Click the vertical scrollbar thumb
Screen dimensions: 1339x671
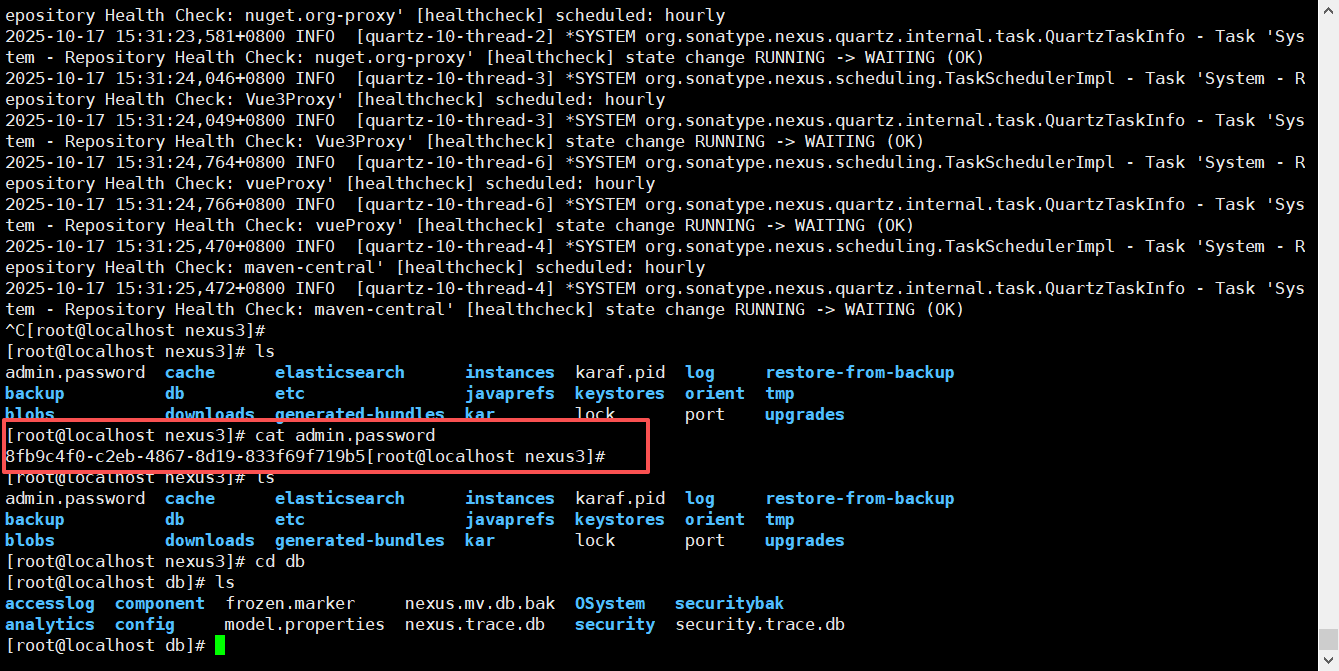point(1328,639)
